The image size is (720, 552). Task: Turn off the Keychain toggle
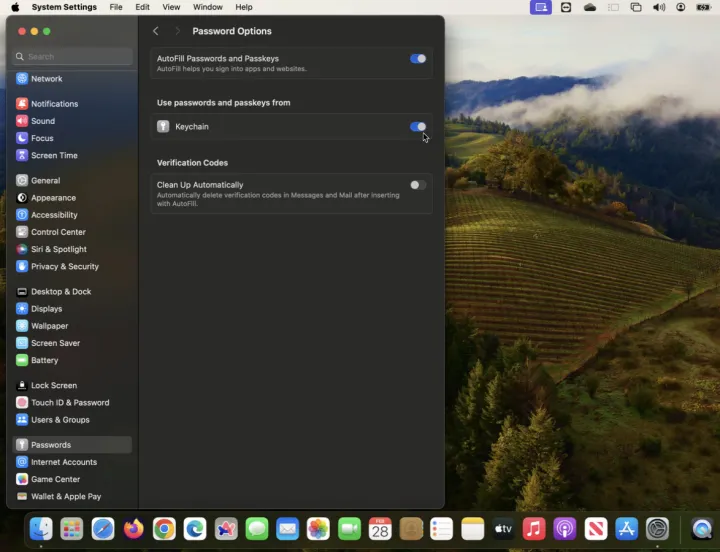[418, 127]
